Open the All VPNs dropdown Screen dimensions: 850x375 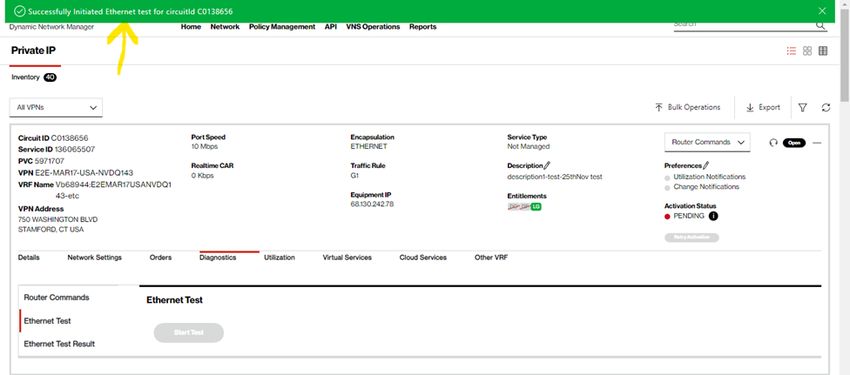(56, 107)
